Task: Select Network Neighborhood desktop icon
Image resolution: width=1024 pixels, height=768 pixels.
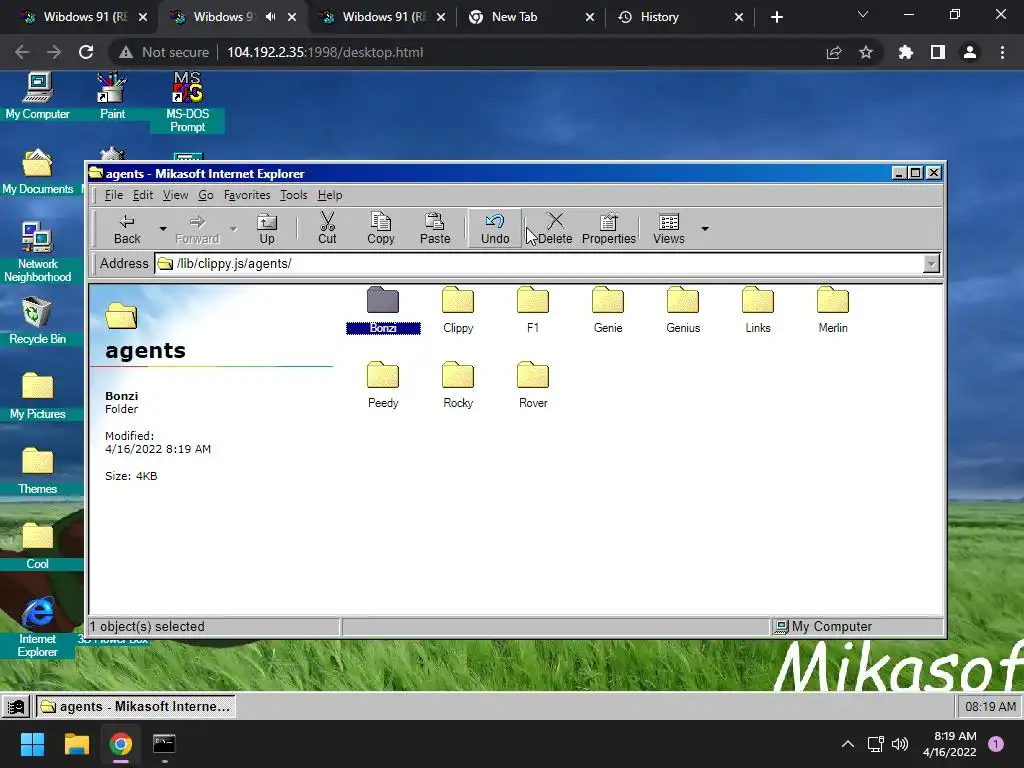Action: coord(37,253)
